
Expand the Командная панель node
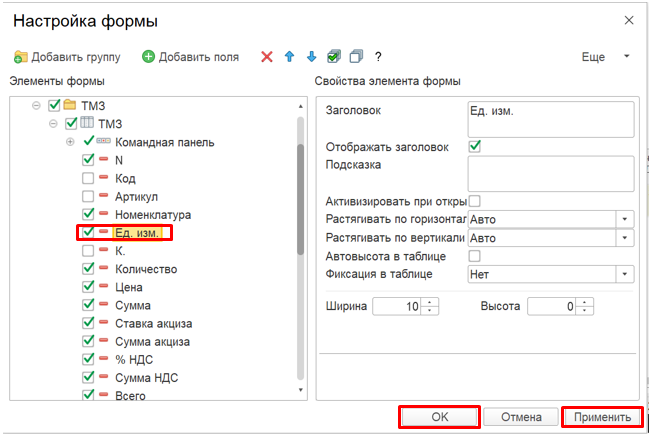(70, 142)
